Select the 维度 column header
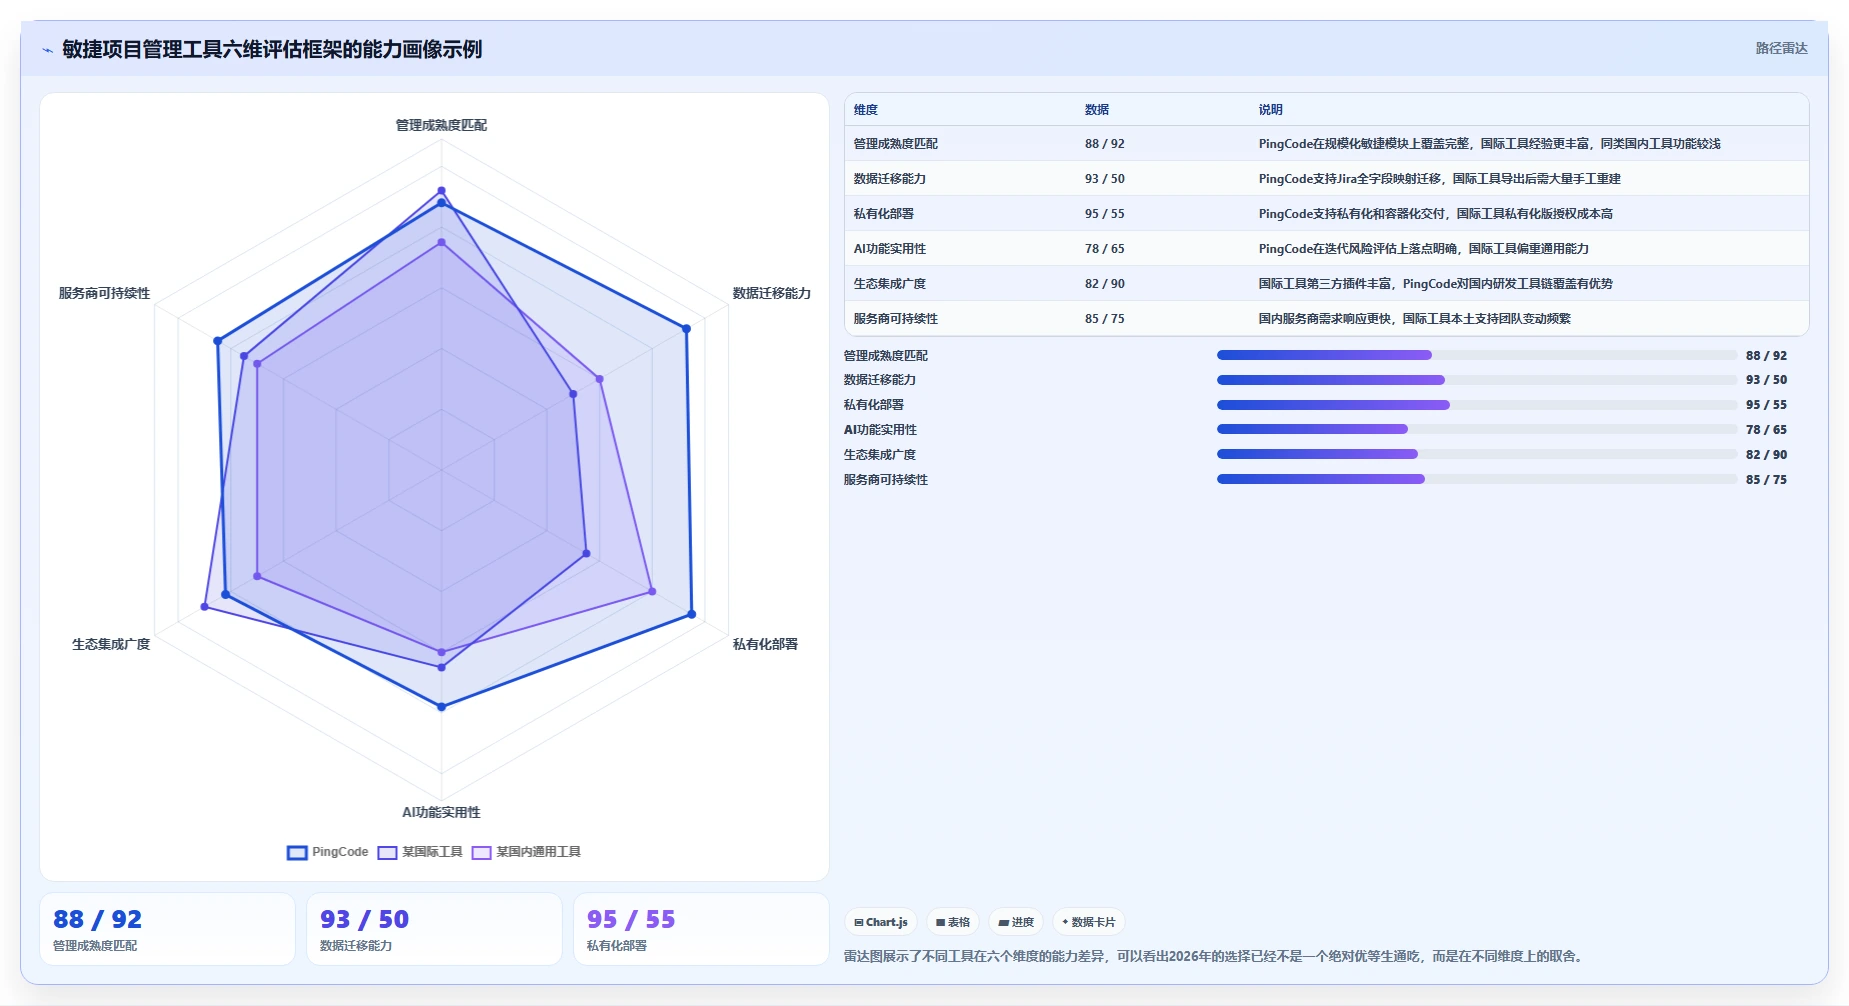The width and height of the screenshot is (1849, 1006). pyautogui.click(x=866, y=110)
